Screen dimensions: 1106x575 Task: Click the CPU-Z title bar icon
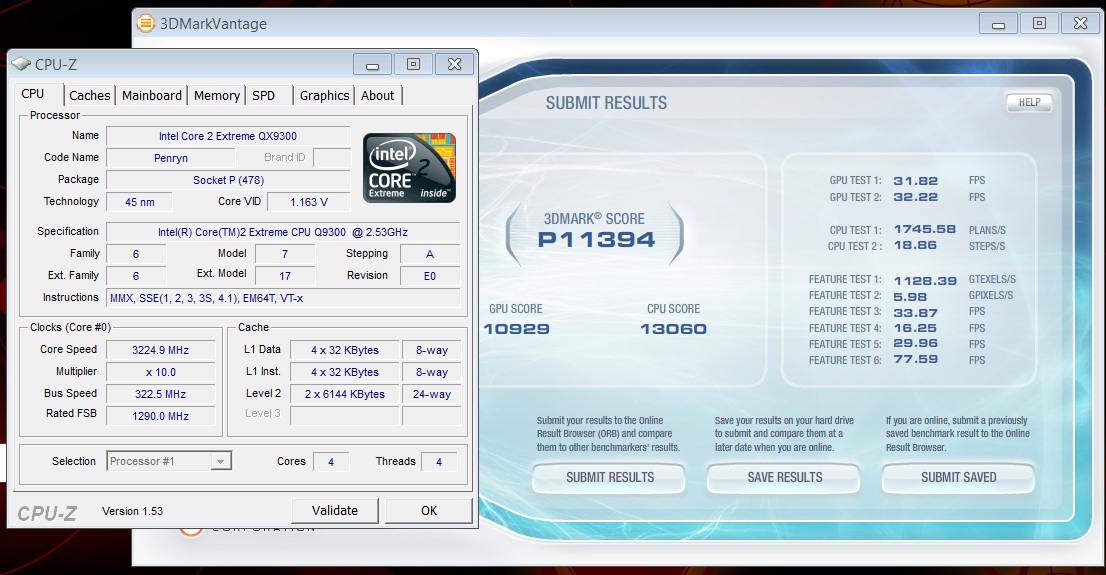[21, 65]
